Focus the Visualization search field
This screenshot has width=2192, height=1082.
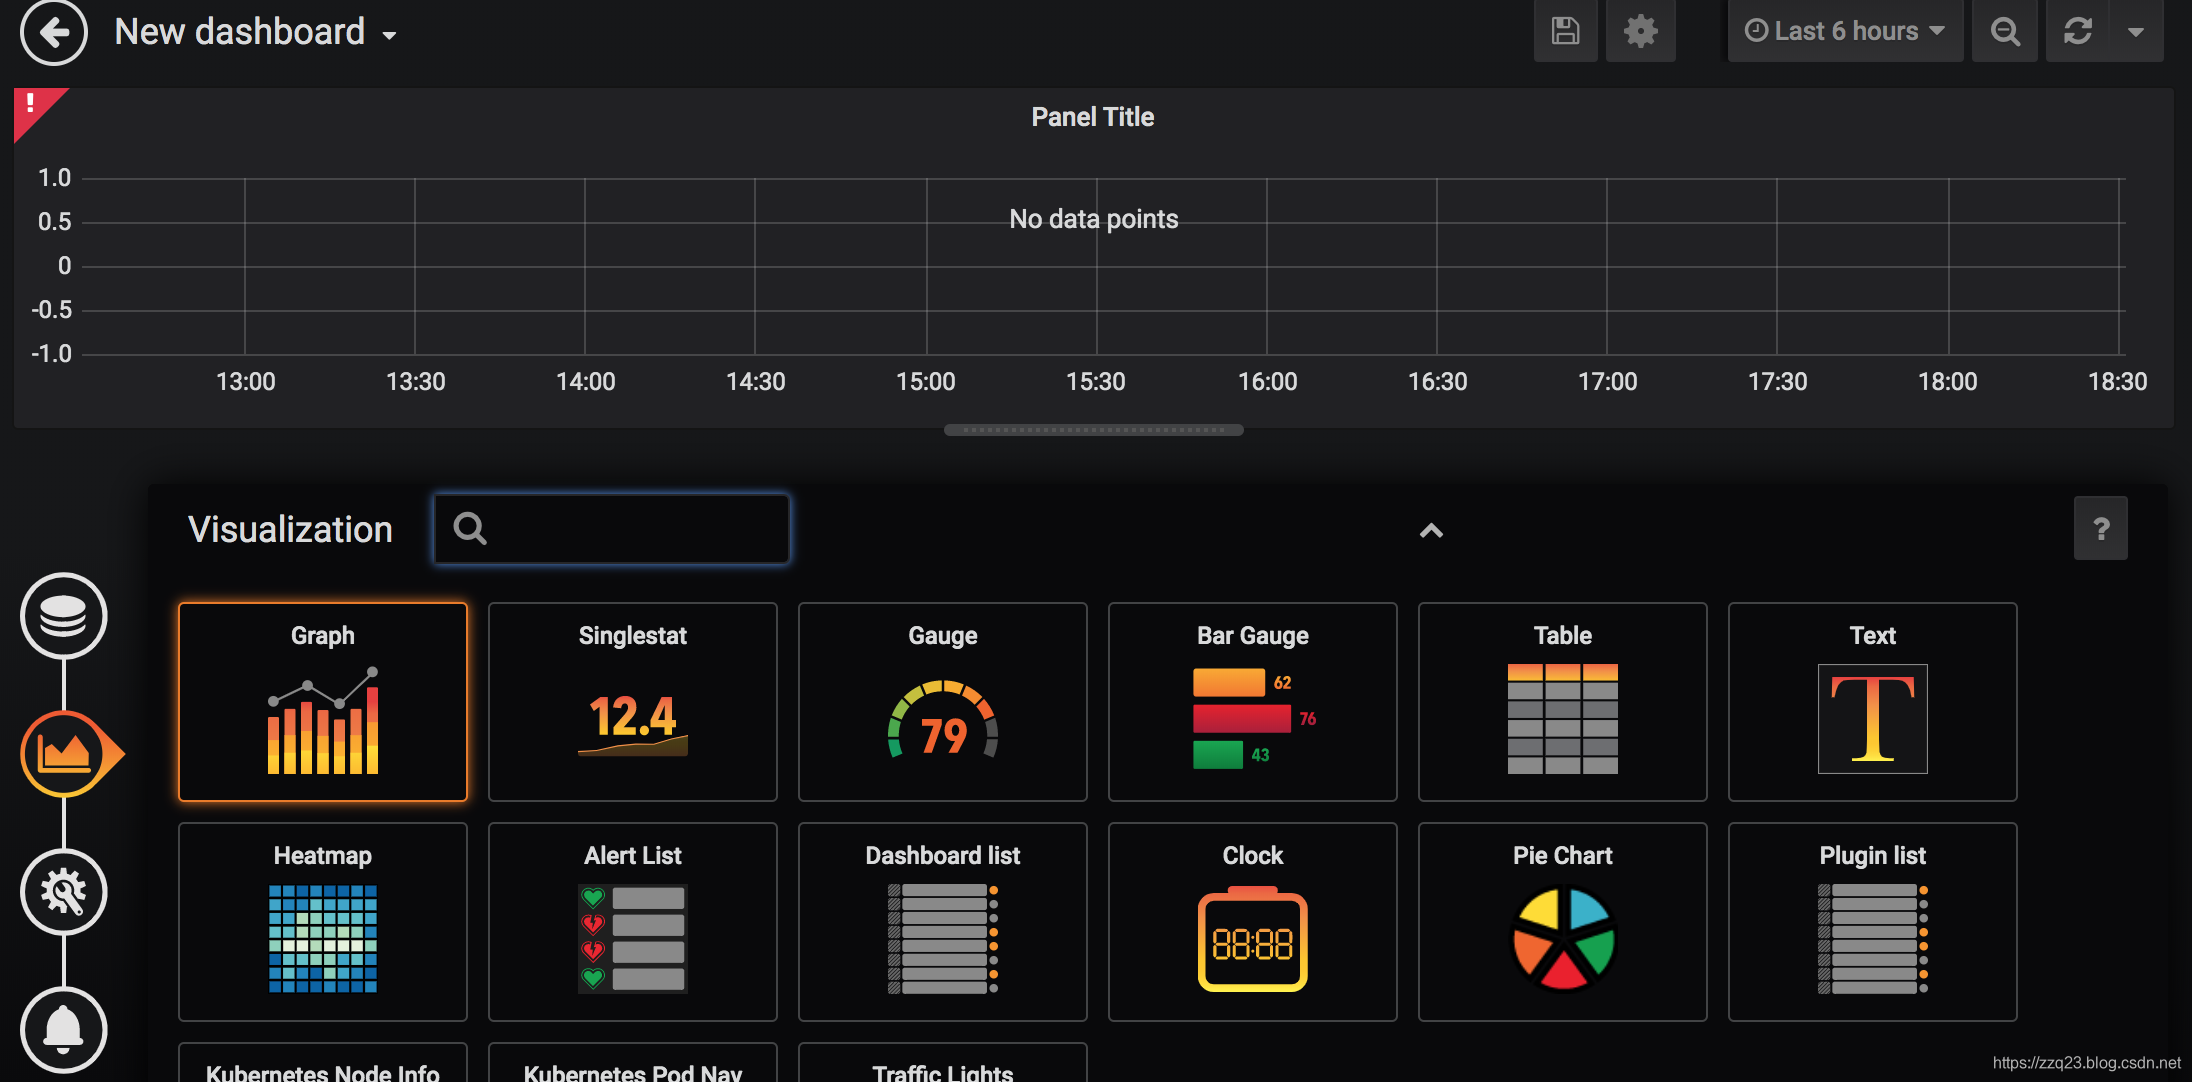(x=612, y=528)
